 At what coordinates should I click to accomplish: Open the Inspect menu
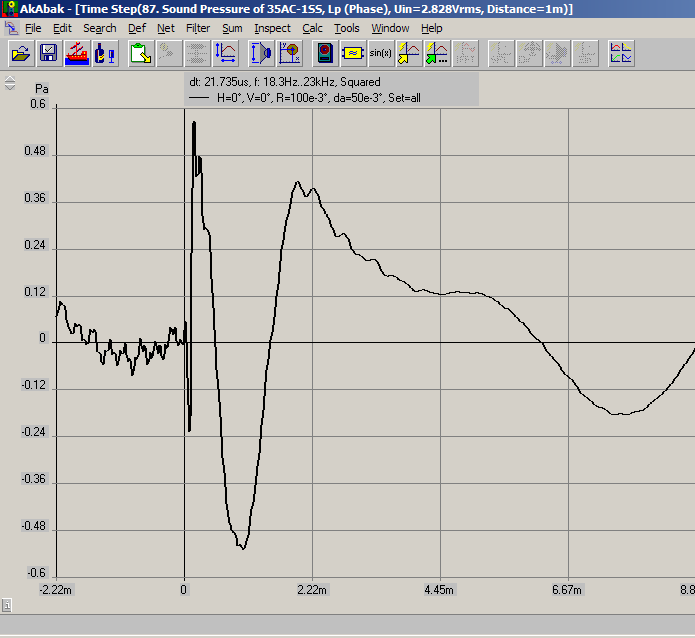[272, 28]
